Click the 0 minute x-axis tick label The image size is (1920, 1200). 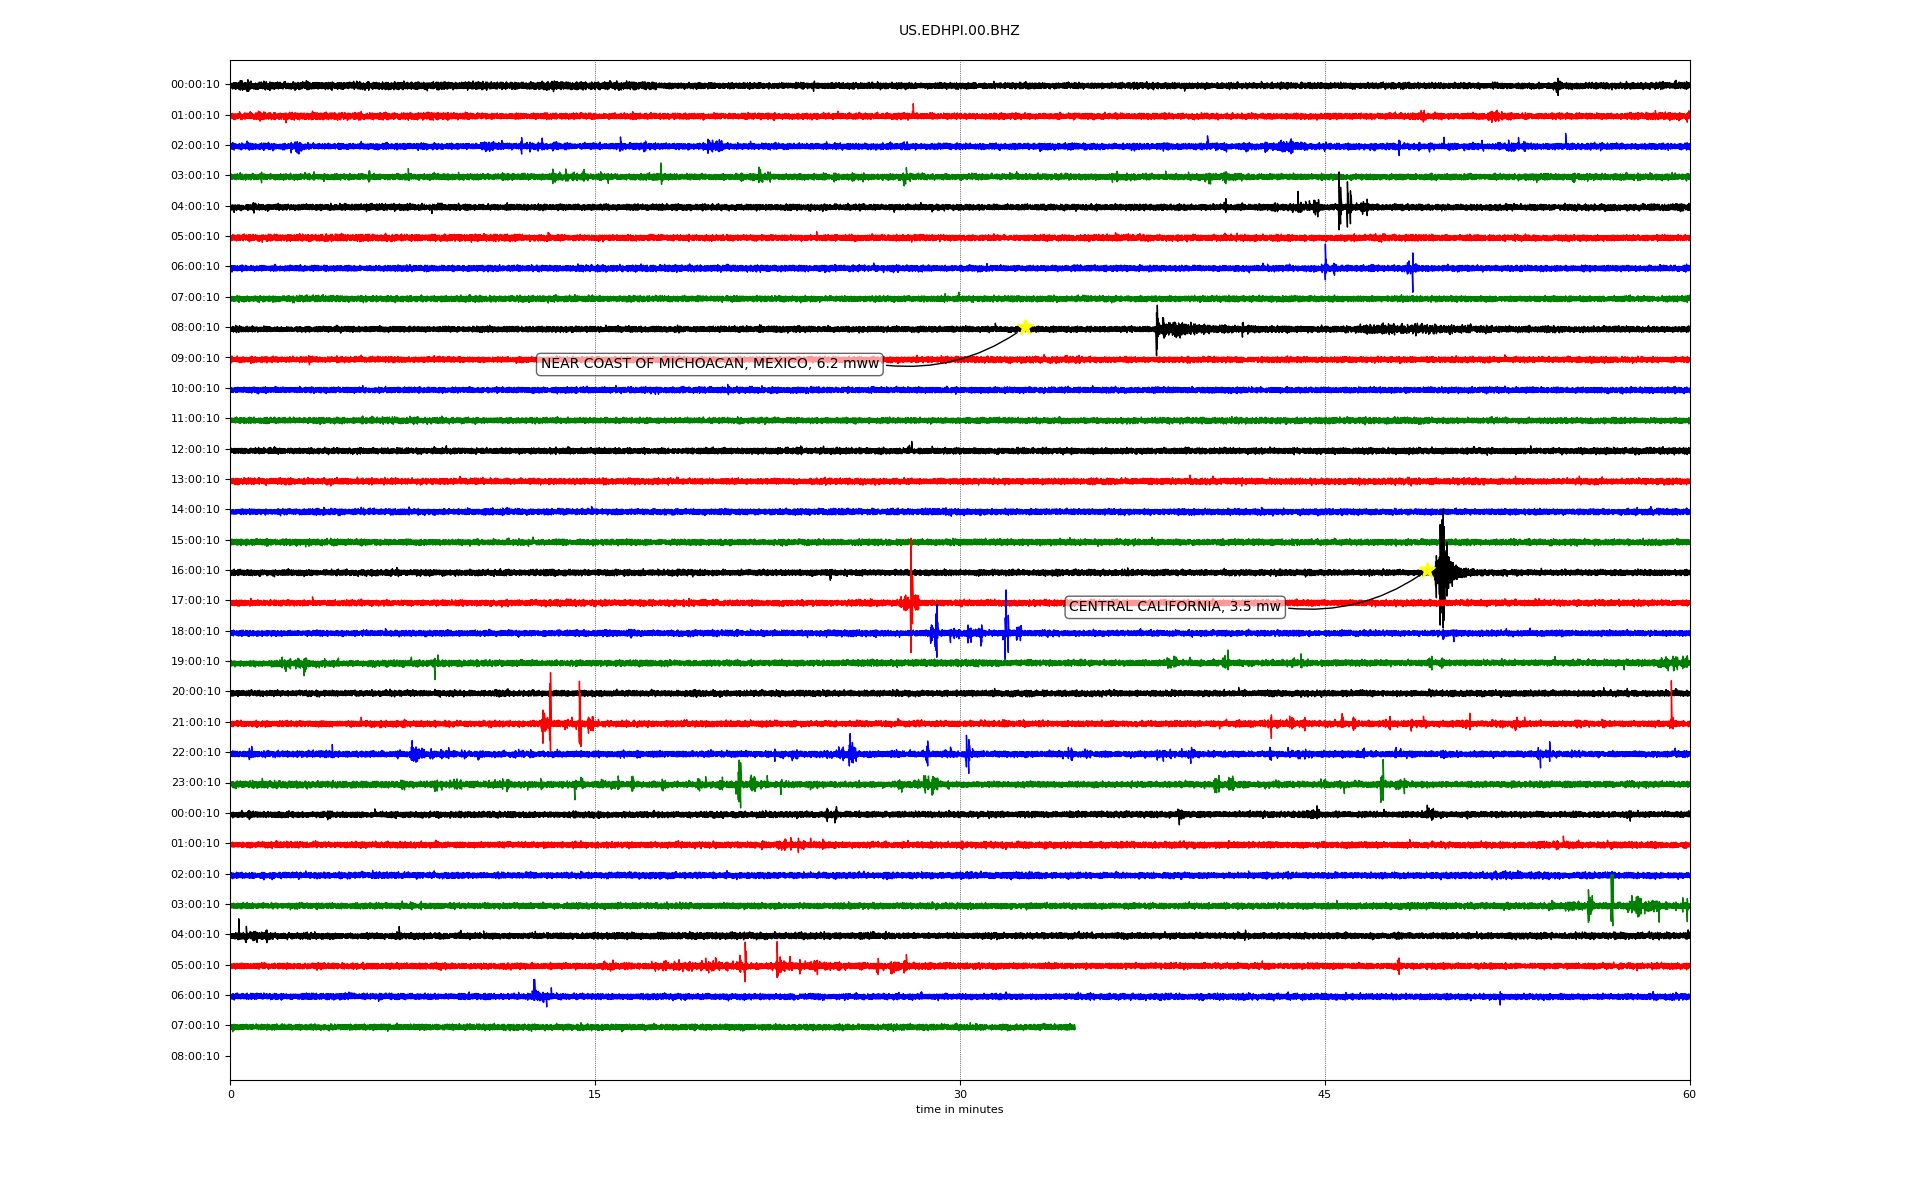coord(231,1094)
